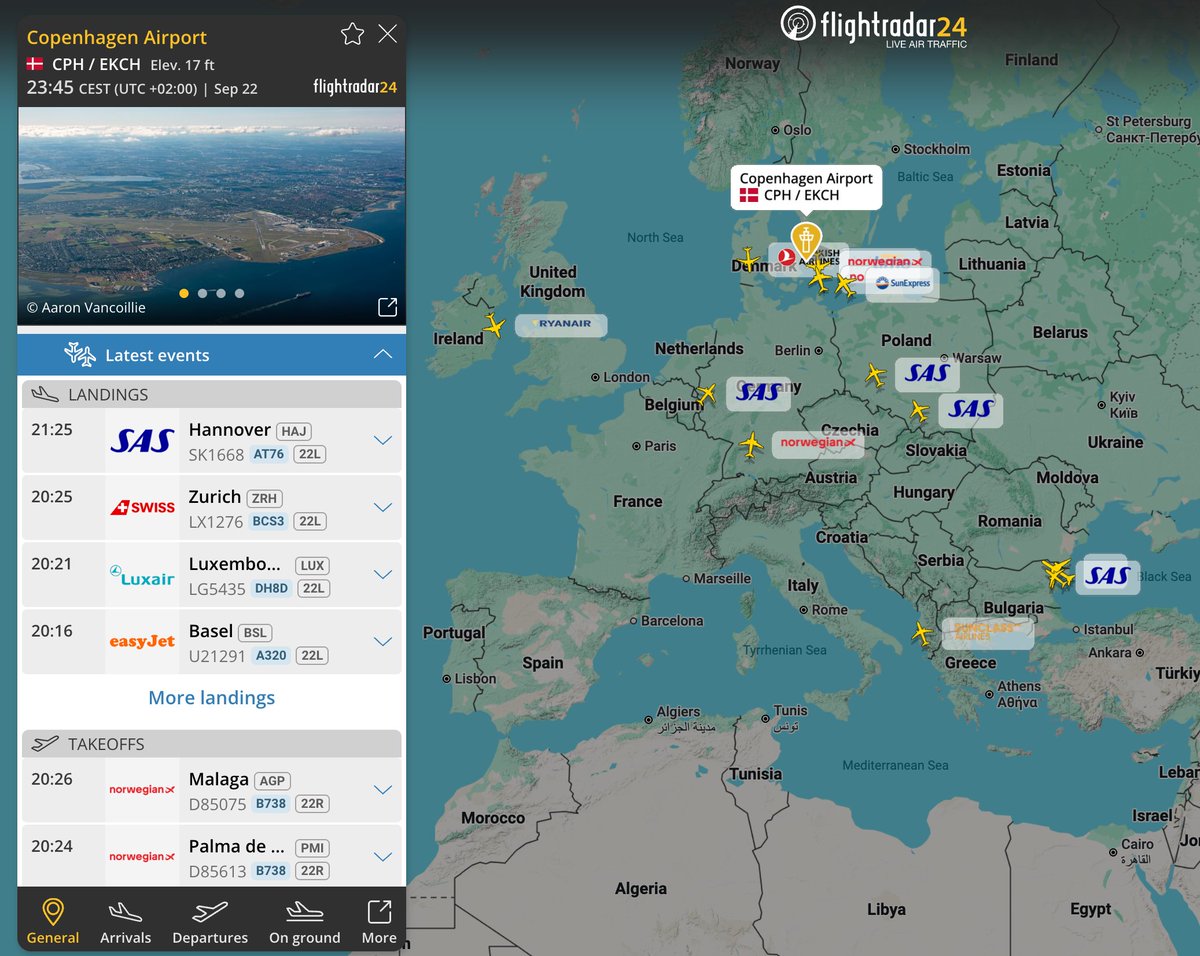Image resolution: width=1200 pixels, height=956 pixels.
Task: Select the Copenhagen Airport marker pin
Action: click(806, 240)
